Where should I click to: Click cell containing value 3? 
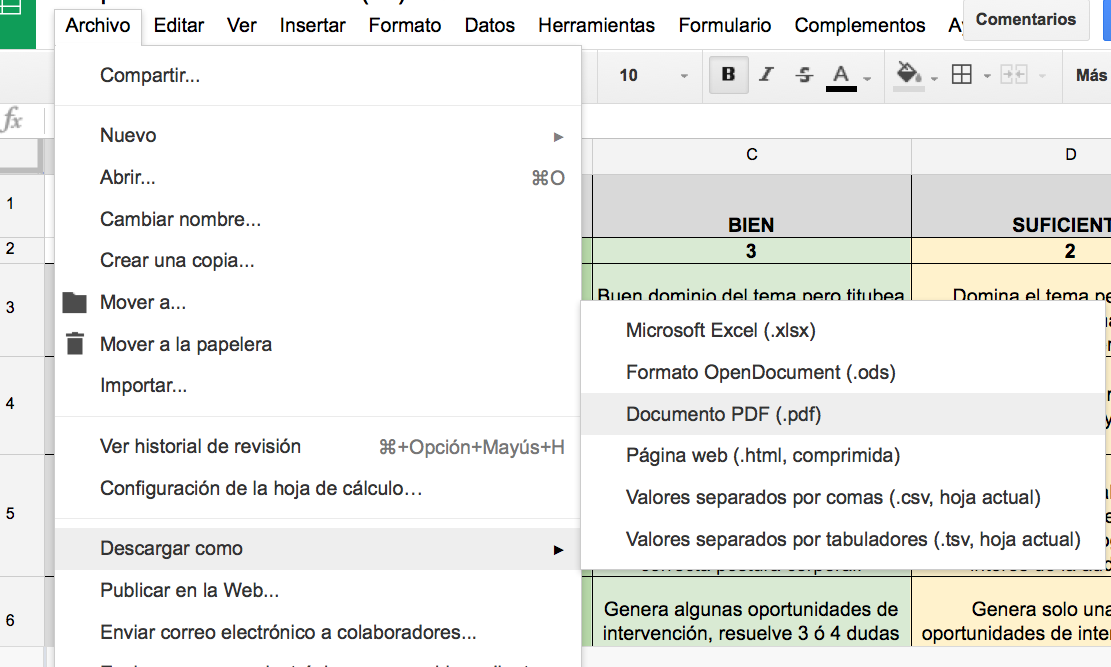(x=752, y=251)
